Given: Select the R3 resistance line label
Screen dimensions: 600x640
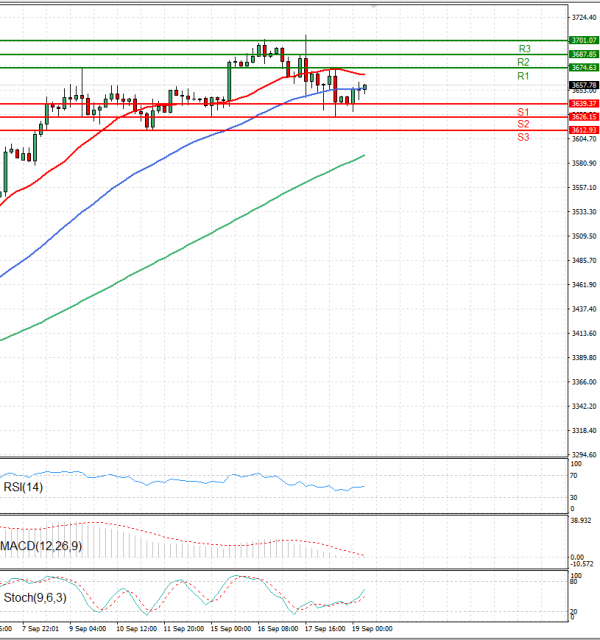Looking at the screenshot, I should 524,49.
